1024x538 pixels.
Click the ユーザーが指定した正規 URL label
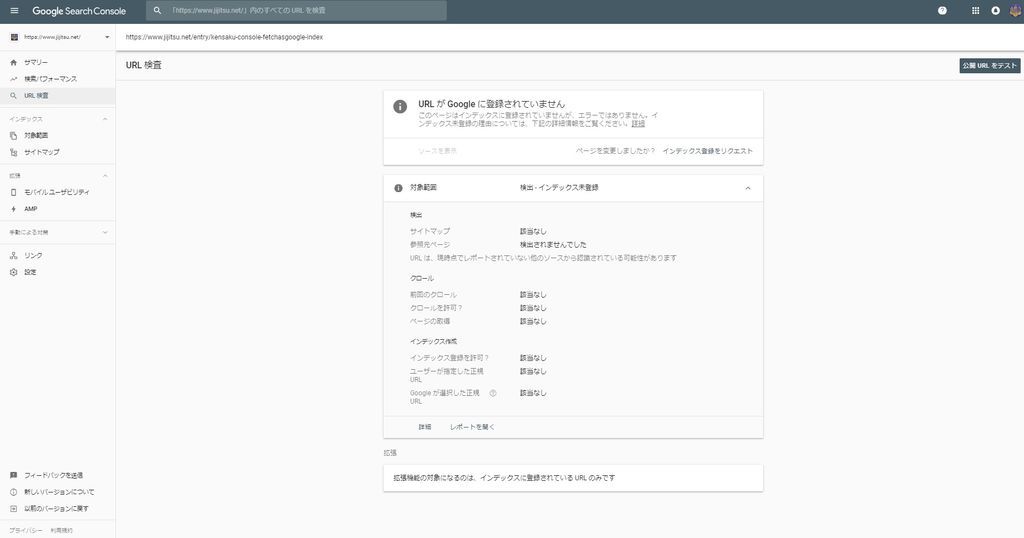point(447,375)
